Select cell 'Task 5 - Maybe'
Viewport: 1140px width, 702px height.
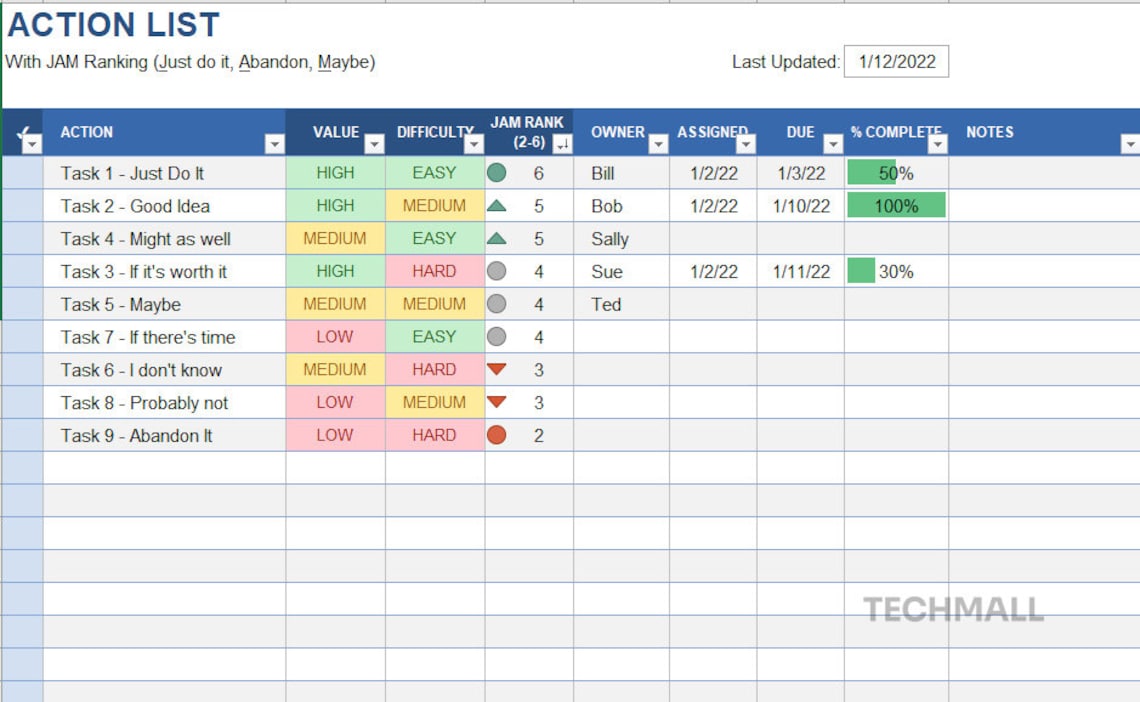coord(164,304)
